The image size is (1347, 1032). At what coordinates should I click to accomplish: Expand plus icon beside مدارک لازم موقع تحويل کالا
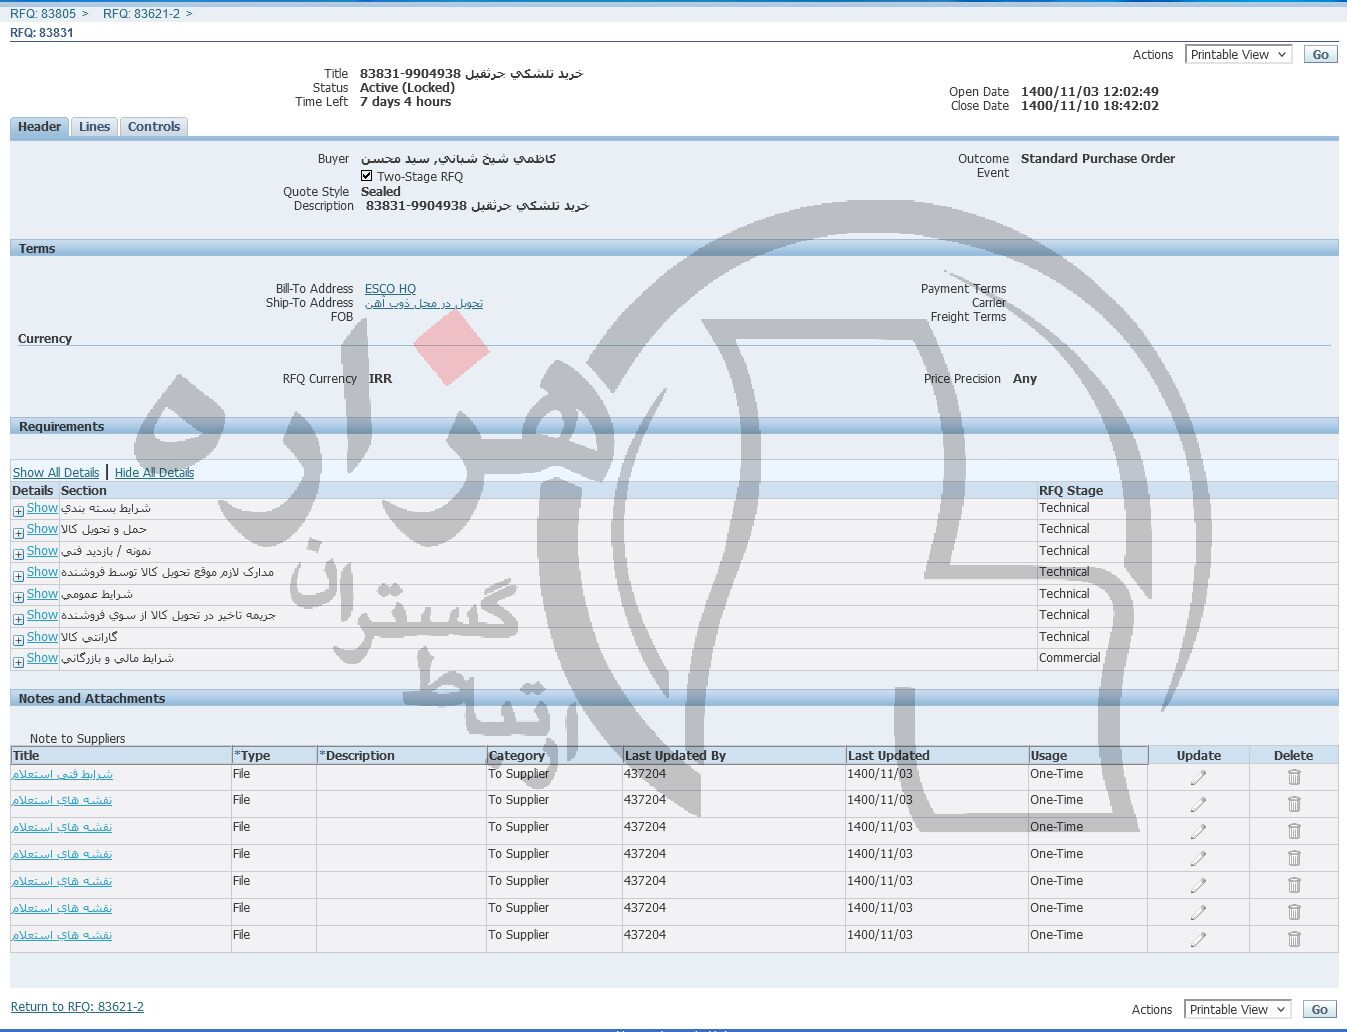coord(18,576)
